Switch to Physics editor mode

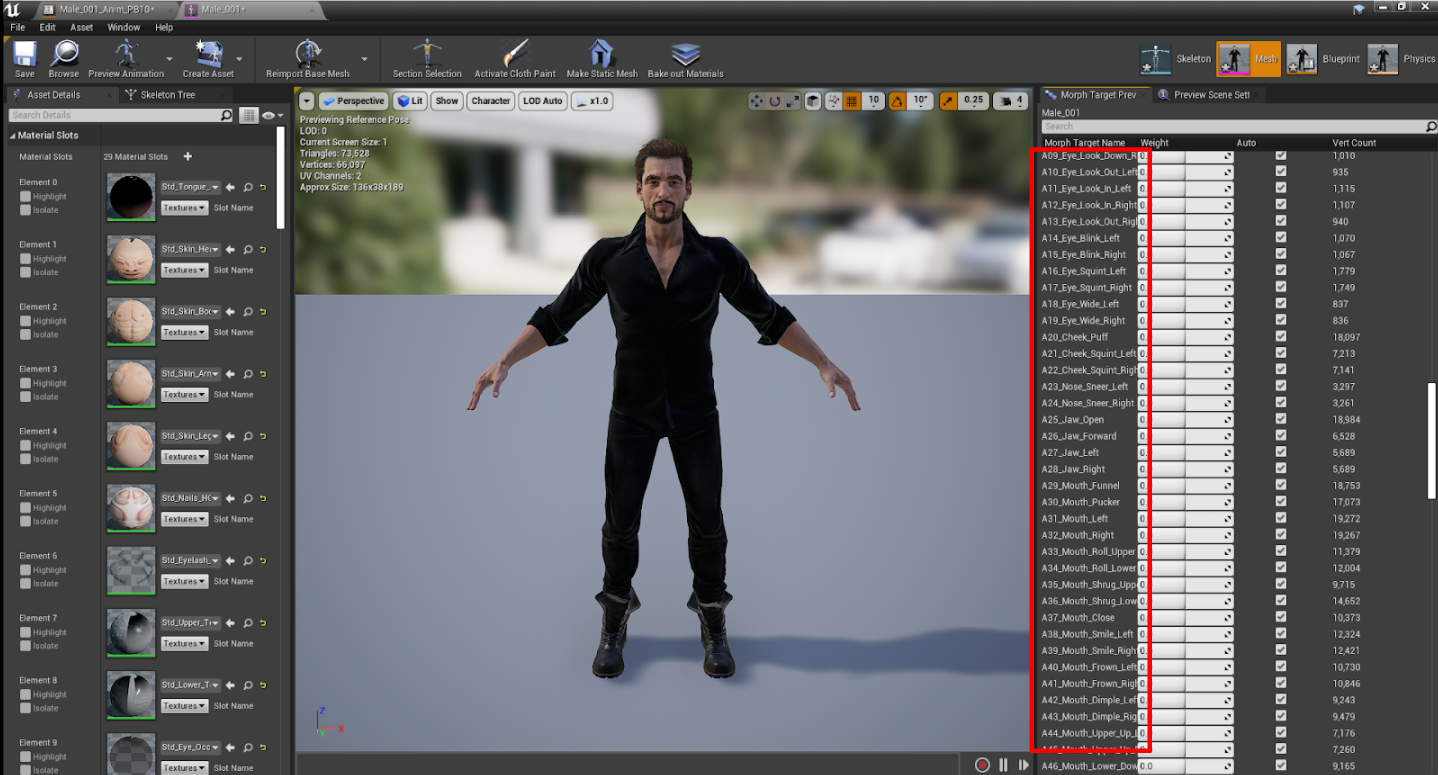click(x=1402, y=59)
